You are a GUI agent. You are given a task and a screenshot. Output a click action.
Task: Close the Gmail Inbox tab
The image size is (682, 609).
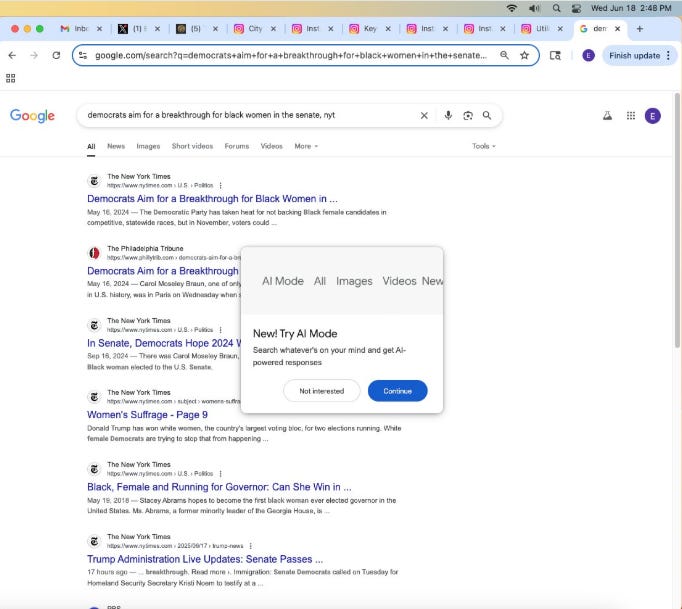pyautogui.click(x=99, y=29)
